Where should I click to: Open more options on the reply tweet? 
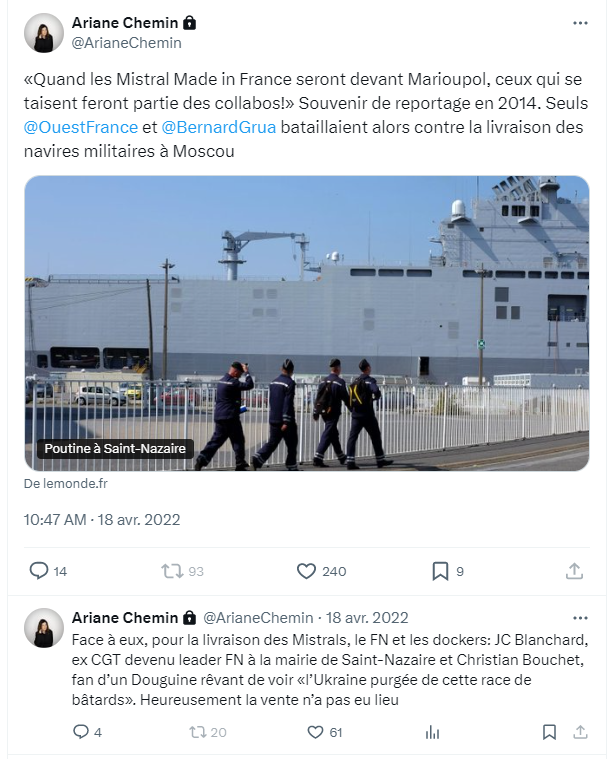580,617
